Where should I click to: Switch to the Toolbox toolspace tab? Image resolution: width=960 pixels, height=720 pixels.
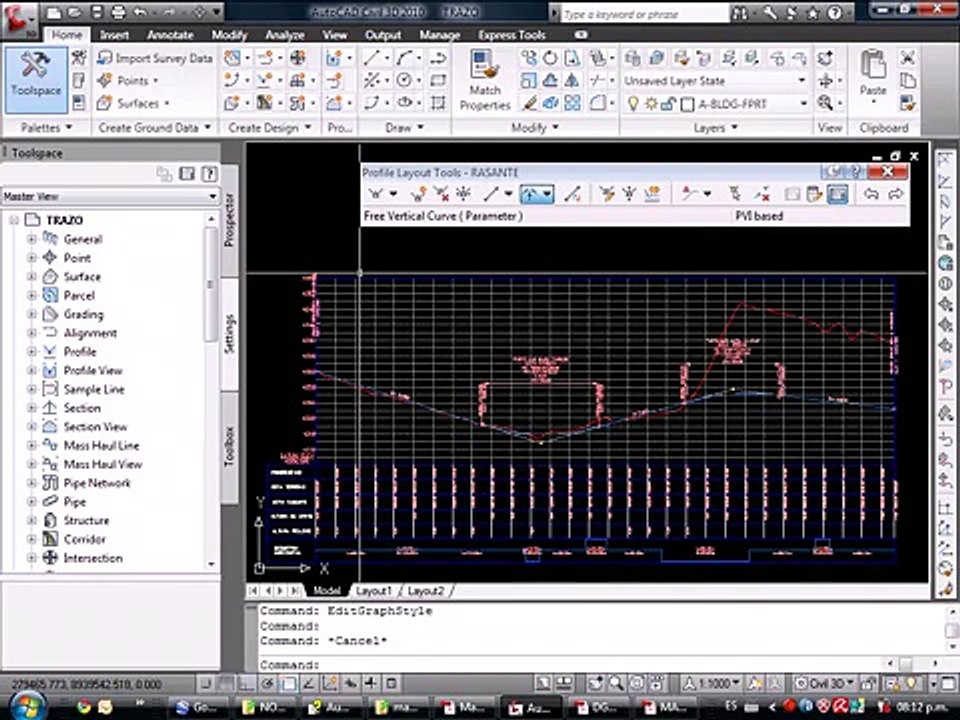tap(230, 446)
